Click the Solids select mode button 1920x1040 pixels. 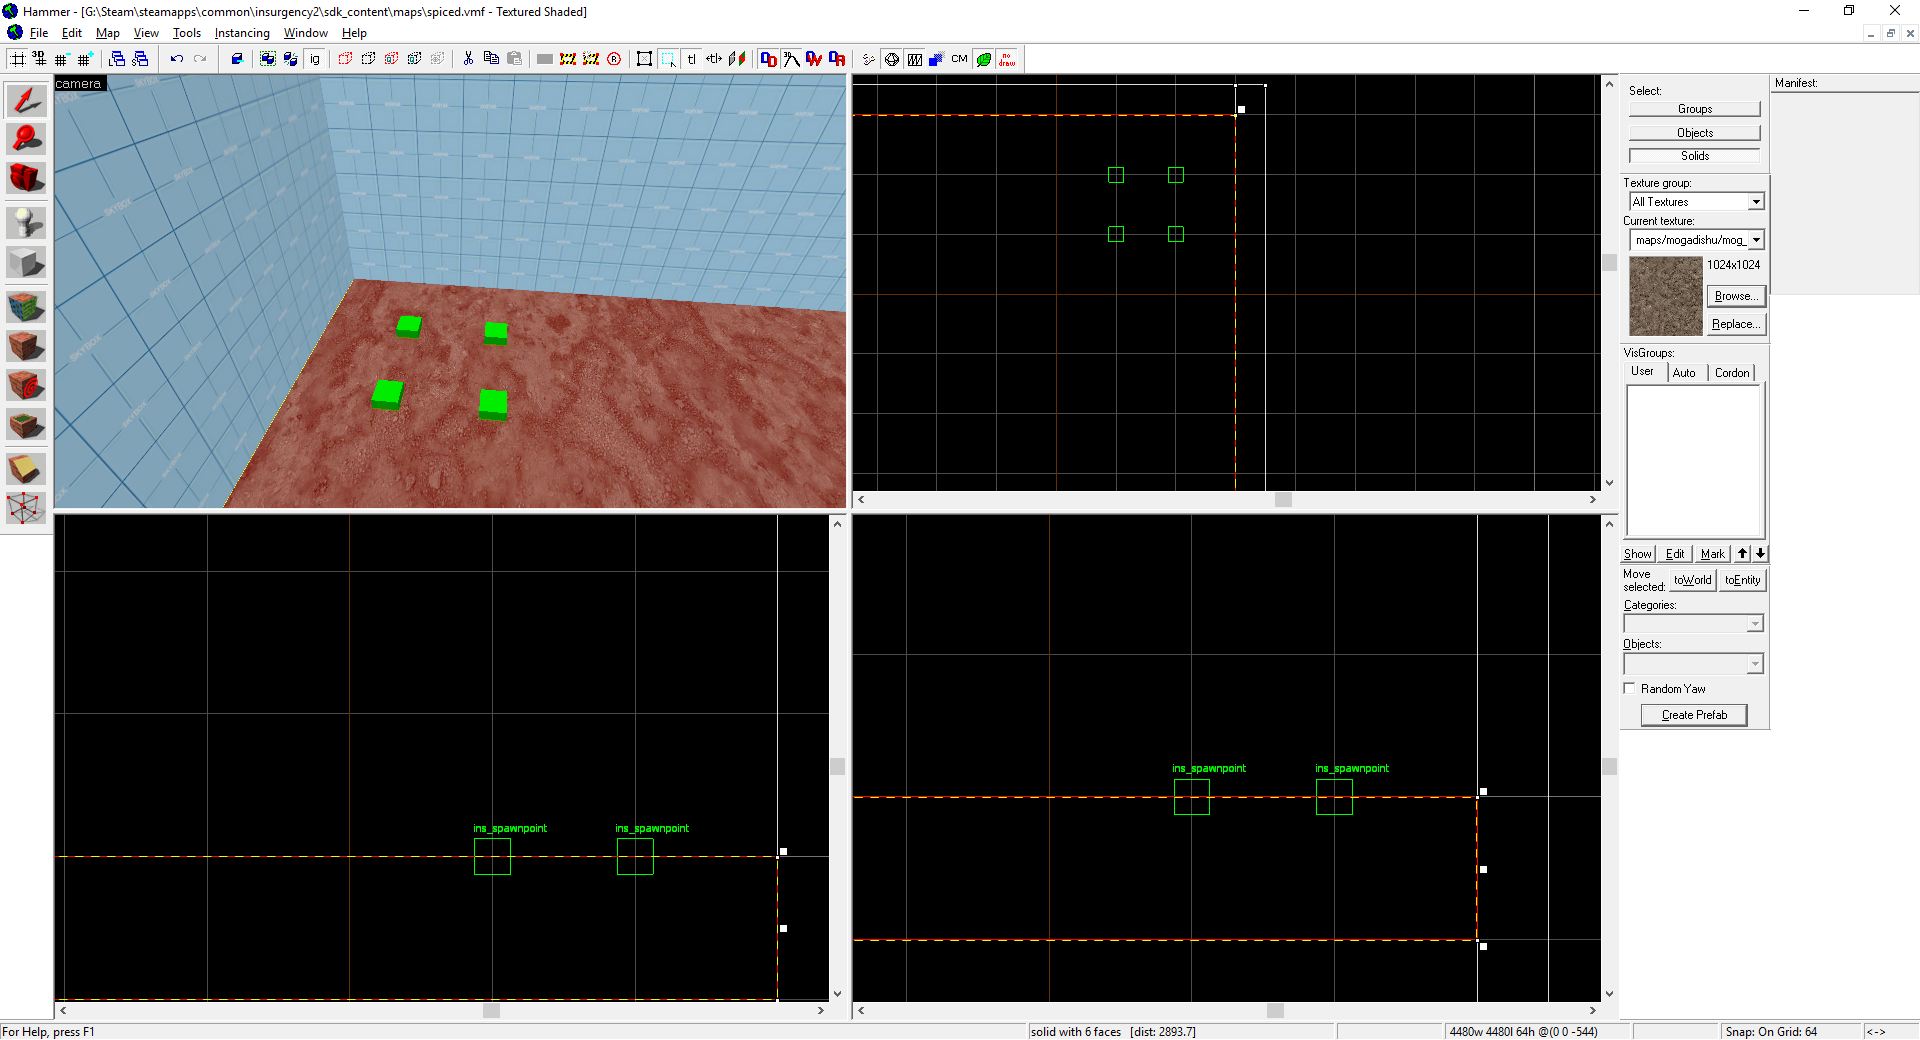(x=1694, y=156)
